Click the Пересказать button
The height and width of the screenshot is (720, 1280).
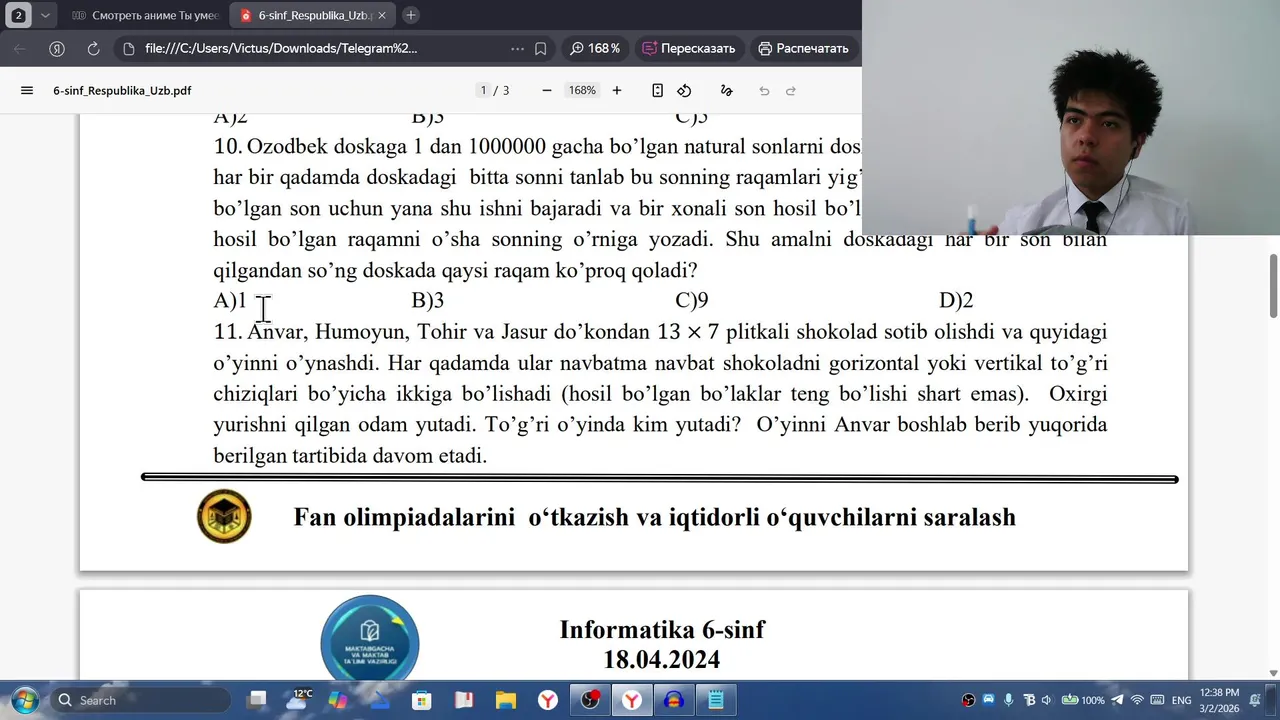point(689,48)
